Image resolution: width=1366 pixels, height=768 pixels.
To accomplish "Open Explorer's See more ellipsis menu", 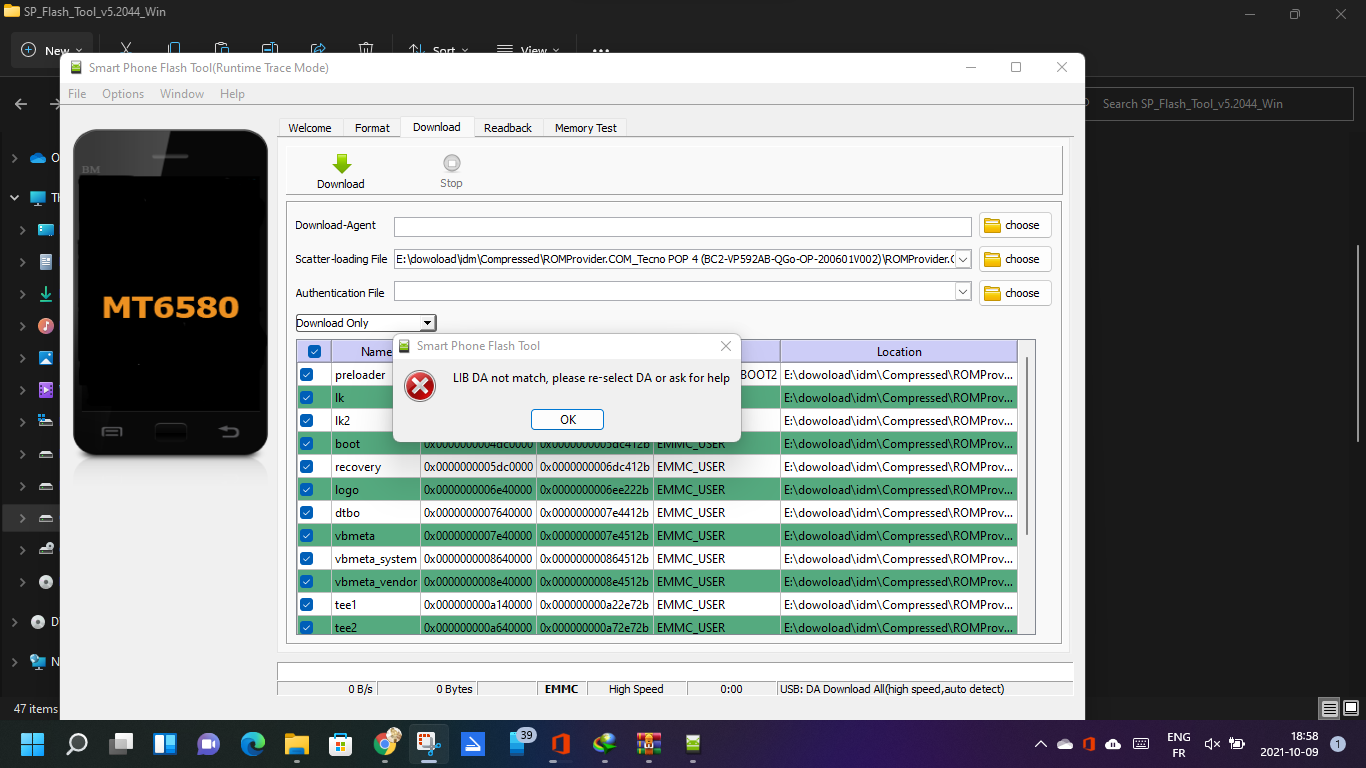I will (601, 50).
